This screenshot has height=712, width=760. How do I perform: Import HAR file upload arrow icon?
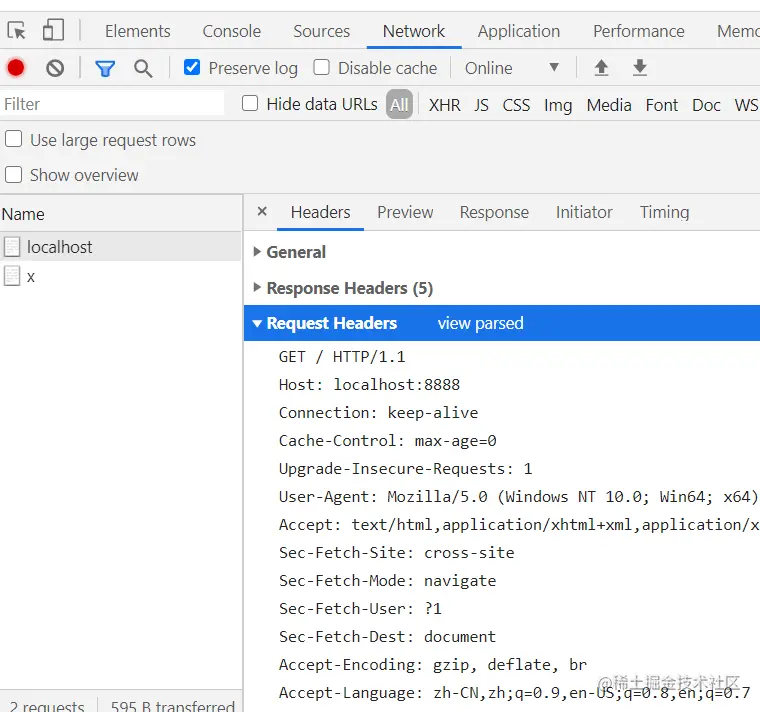click(601, 67)
